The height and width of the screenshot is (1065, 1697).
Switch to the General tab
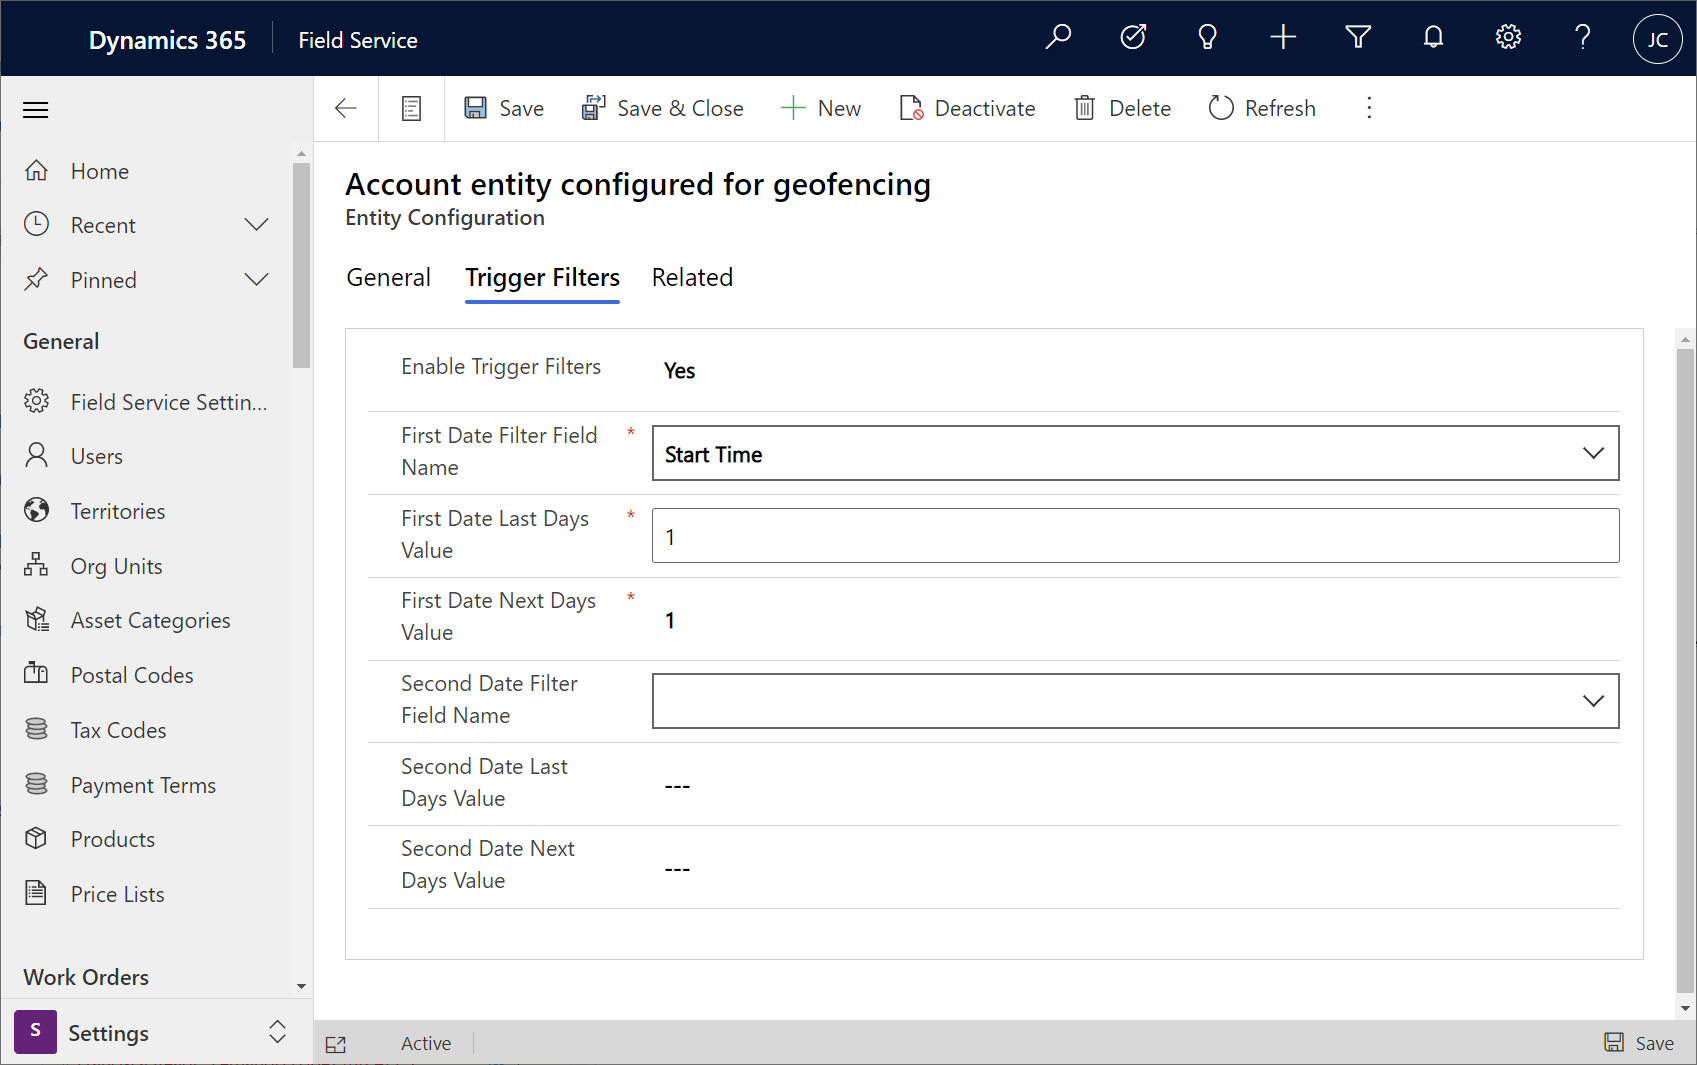click(x=388, y=277)
